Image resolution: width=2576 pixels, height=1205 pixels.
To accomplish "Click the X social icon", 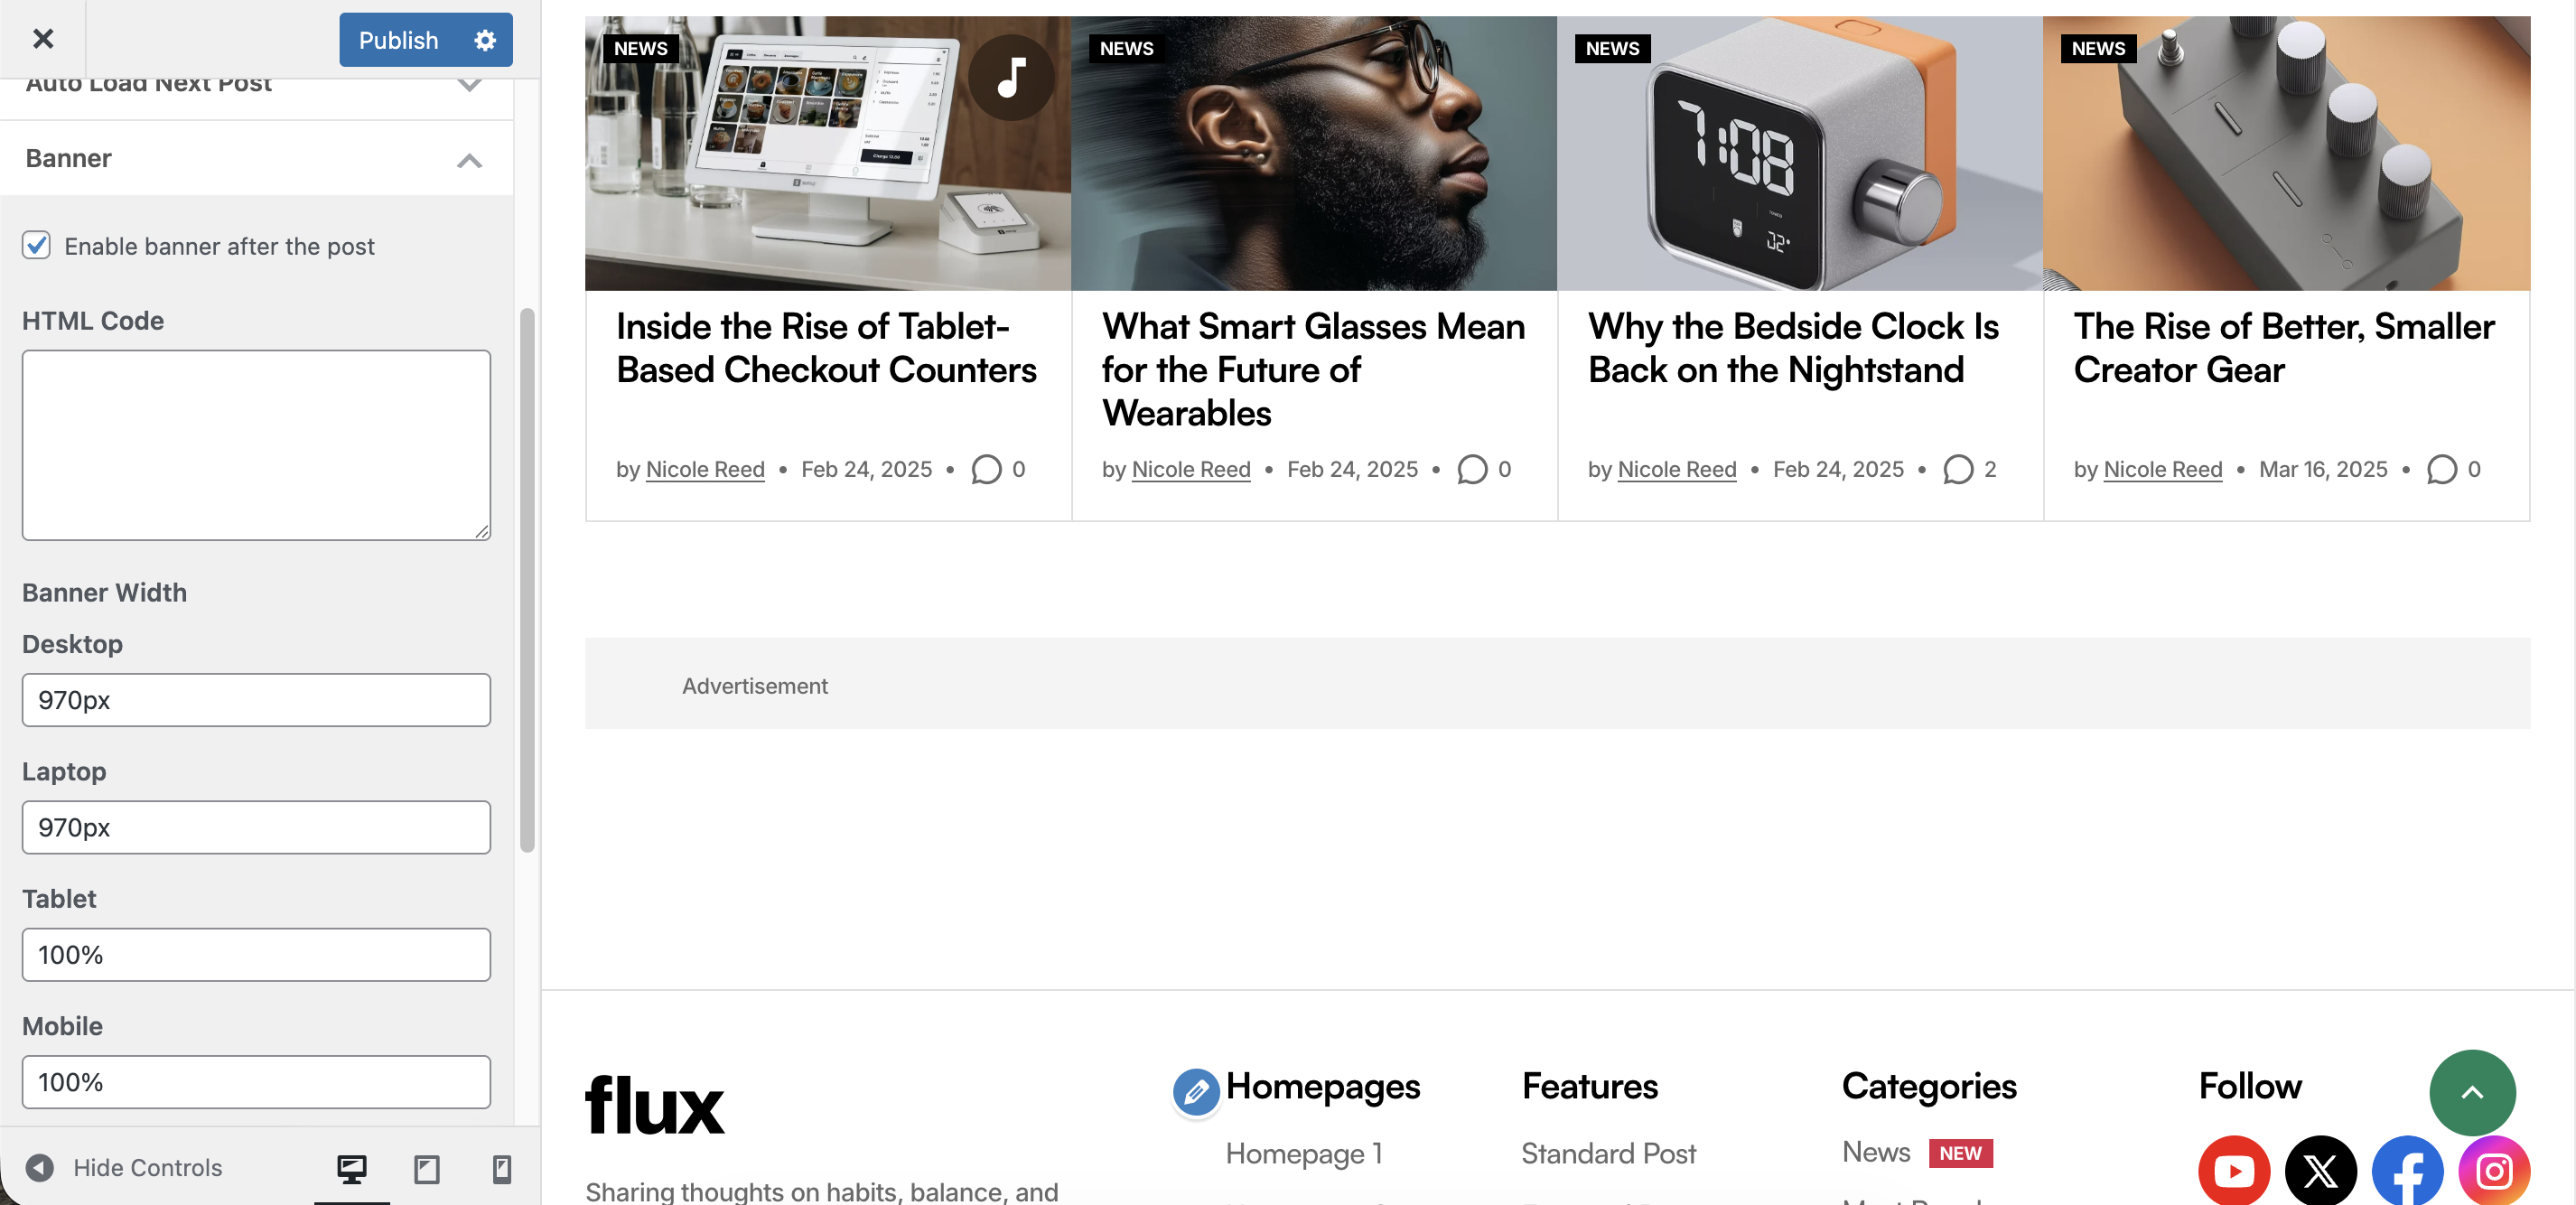I will point(2320,1170).
